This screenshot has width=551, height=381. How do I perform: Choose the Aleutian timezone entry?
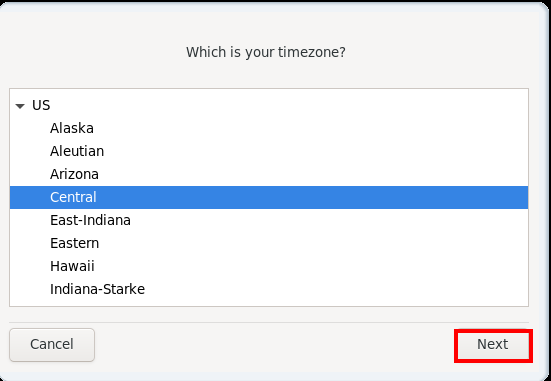tap(77, 151)
